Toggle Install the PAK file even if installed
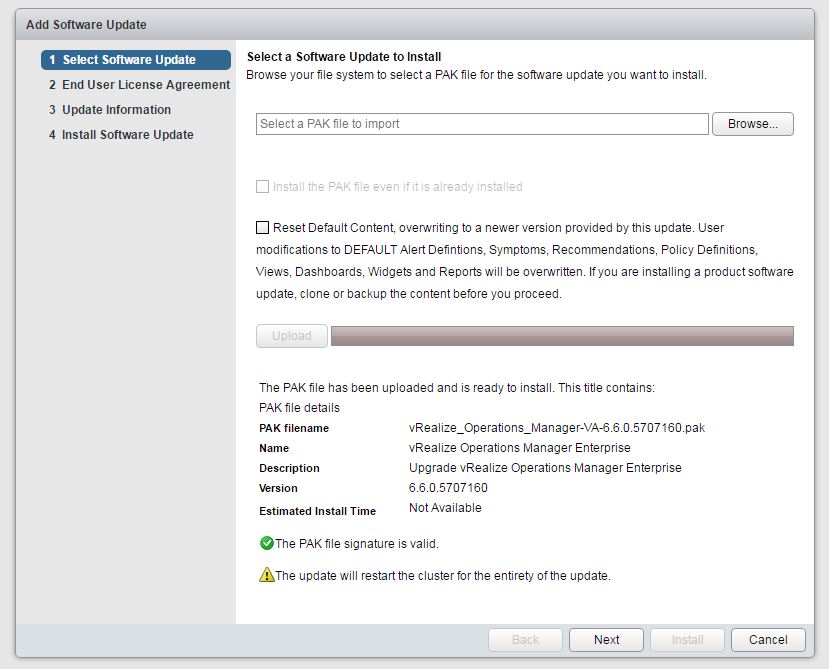 [x=263, y=187]
